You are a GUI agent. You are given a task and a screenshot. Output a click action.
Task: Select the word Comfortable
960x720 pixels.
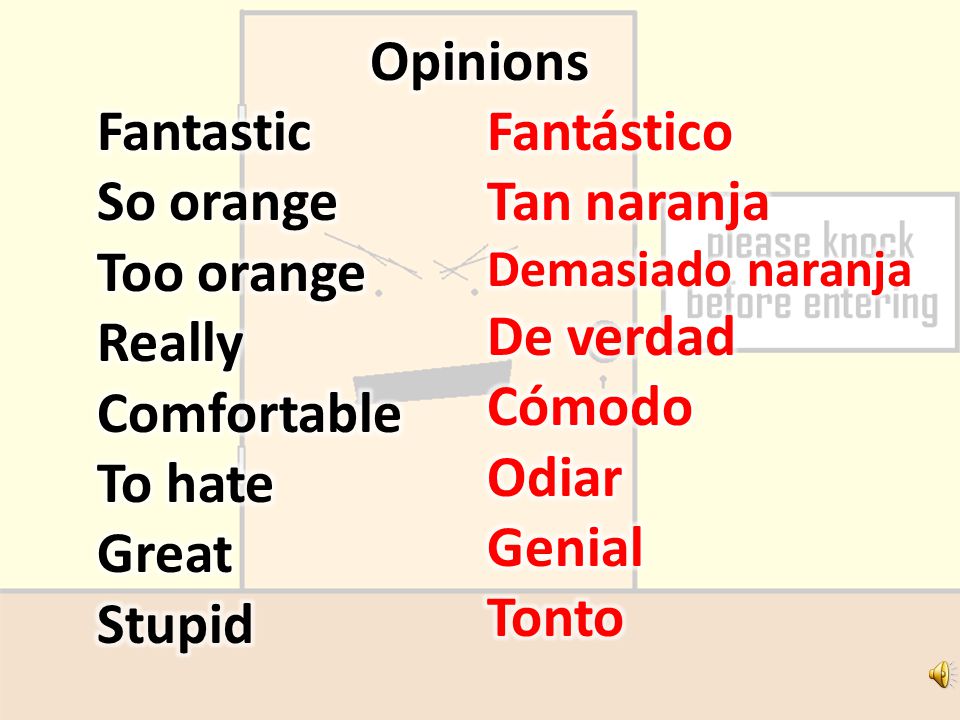[x=249, y=413]
